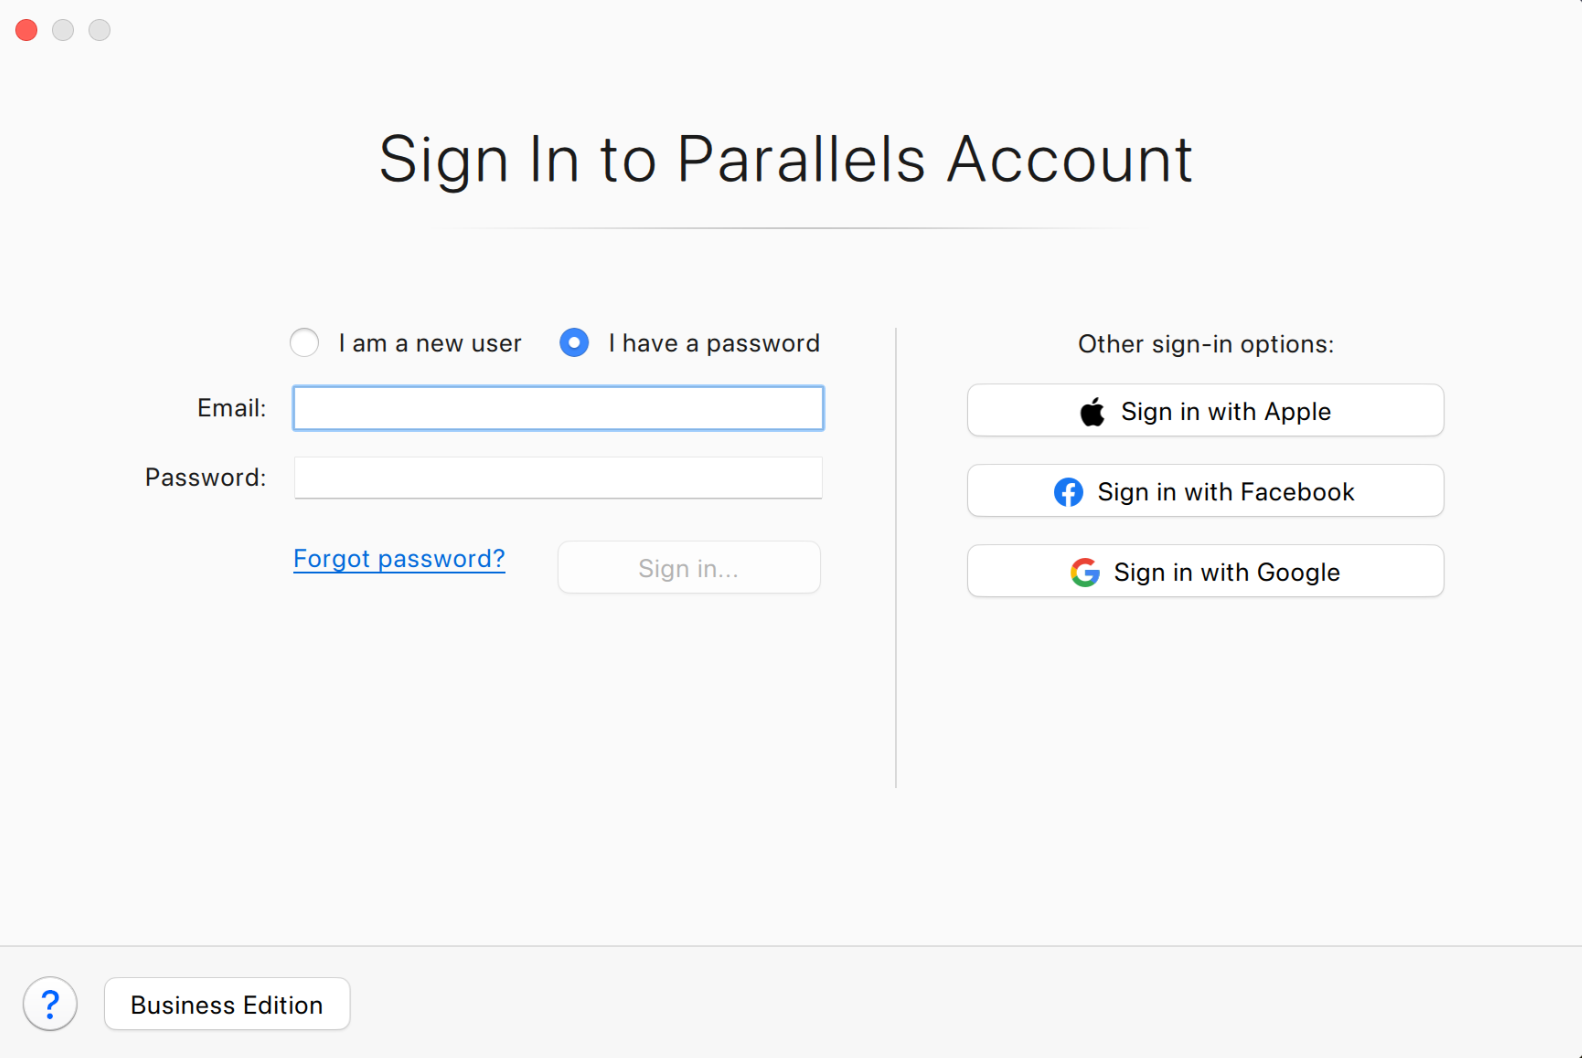Image resolution: width=1582 pixels, height=1058 pixels.
Task: Choose Sign in with Apple
Action: (x=1205, y=410)
